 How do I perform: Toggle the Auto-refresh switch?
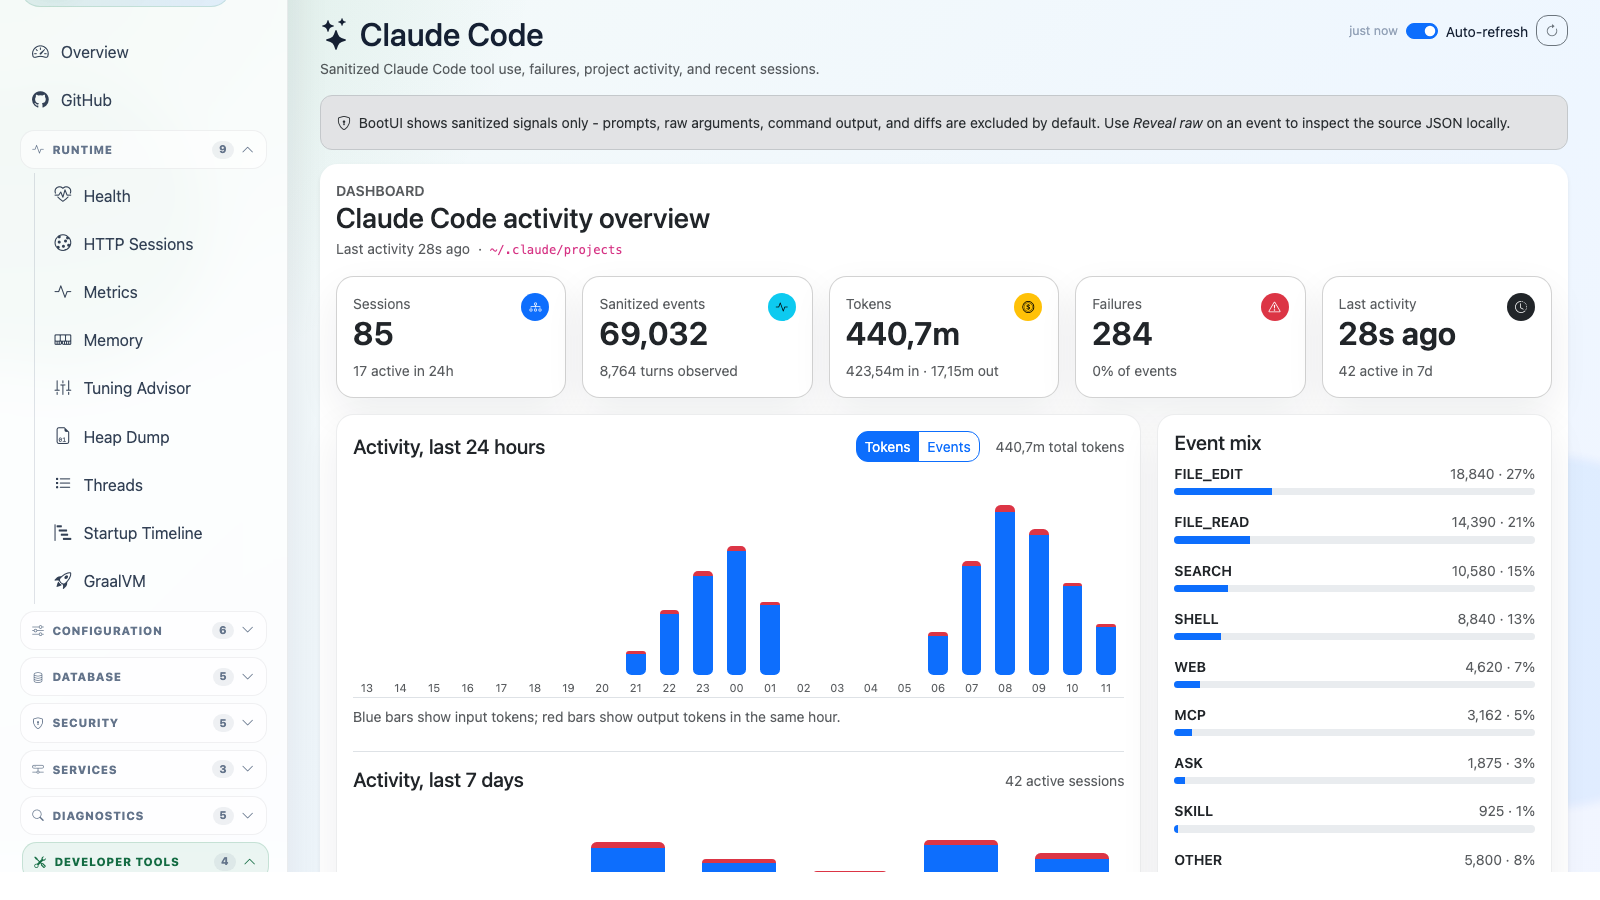coord(1422,31)
